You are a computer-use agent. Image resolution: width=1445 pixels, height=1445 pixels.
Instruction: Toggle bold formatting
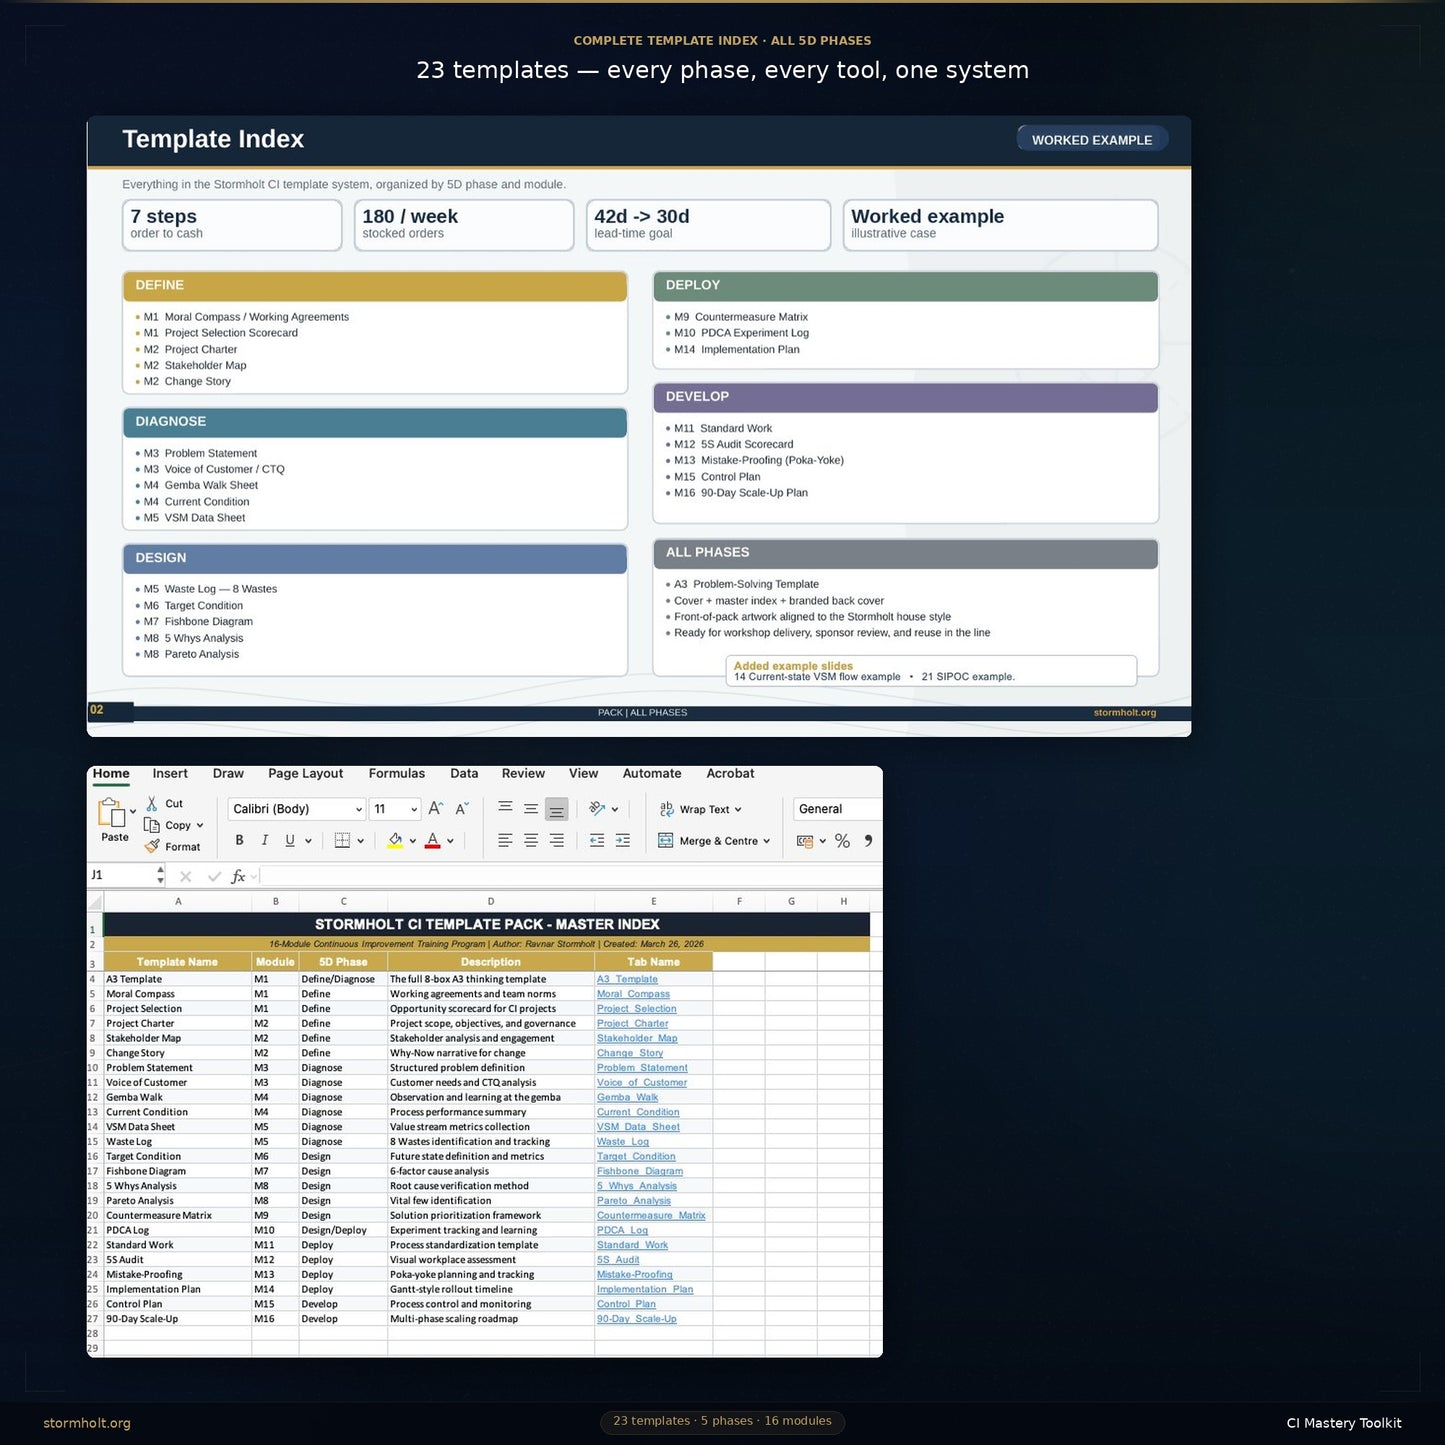pos(239,840)
